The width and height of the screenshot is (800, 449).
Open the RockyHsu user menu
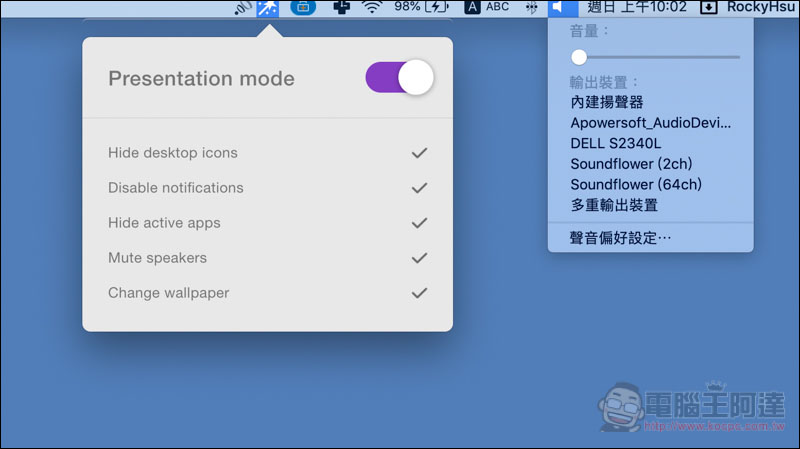coord(761,7)
